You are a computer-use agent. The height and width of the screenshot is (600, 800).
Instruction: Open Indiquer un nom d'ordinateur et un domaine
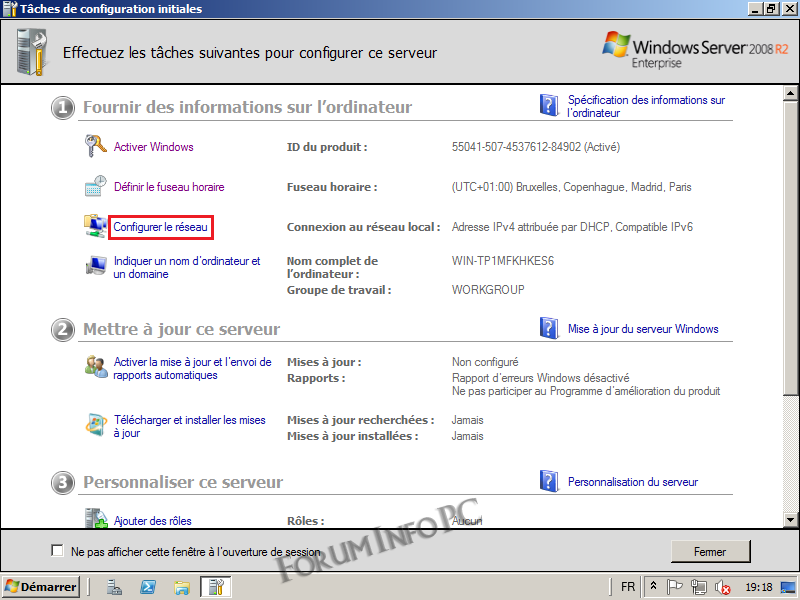(187, 267)
